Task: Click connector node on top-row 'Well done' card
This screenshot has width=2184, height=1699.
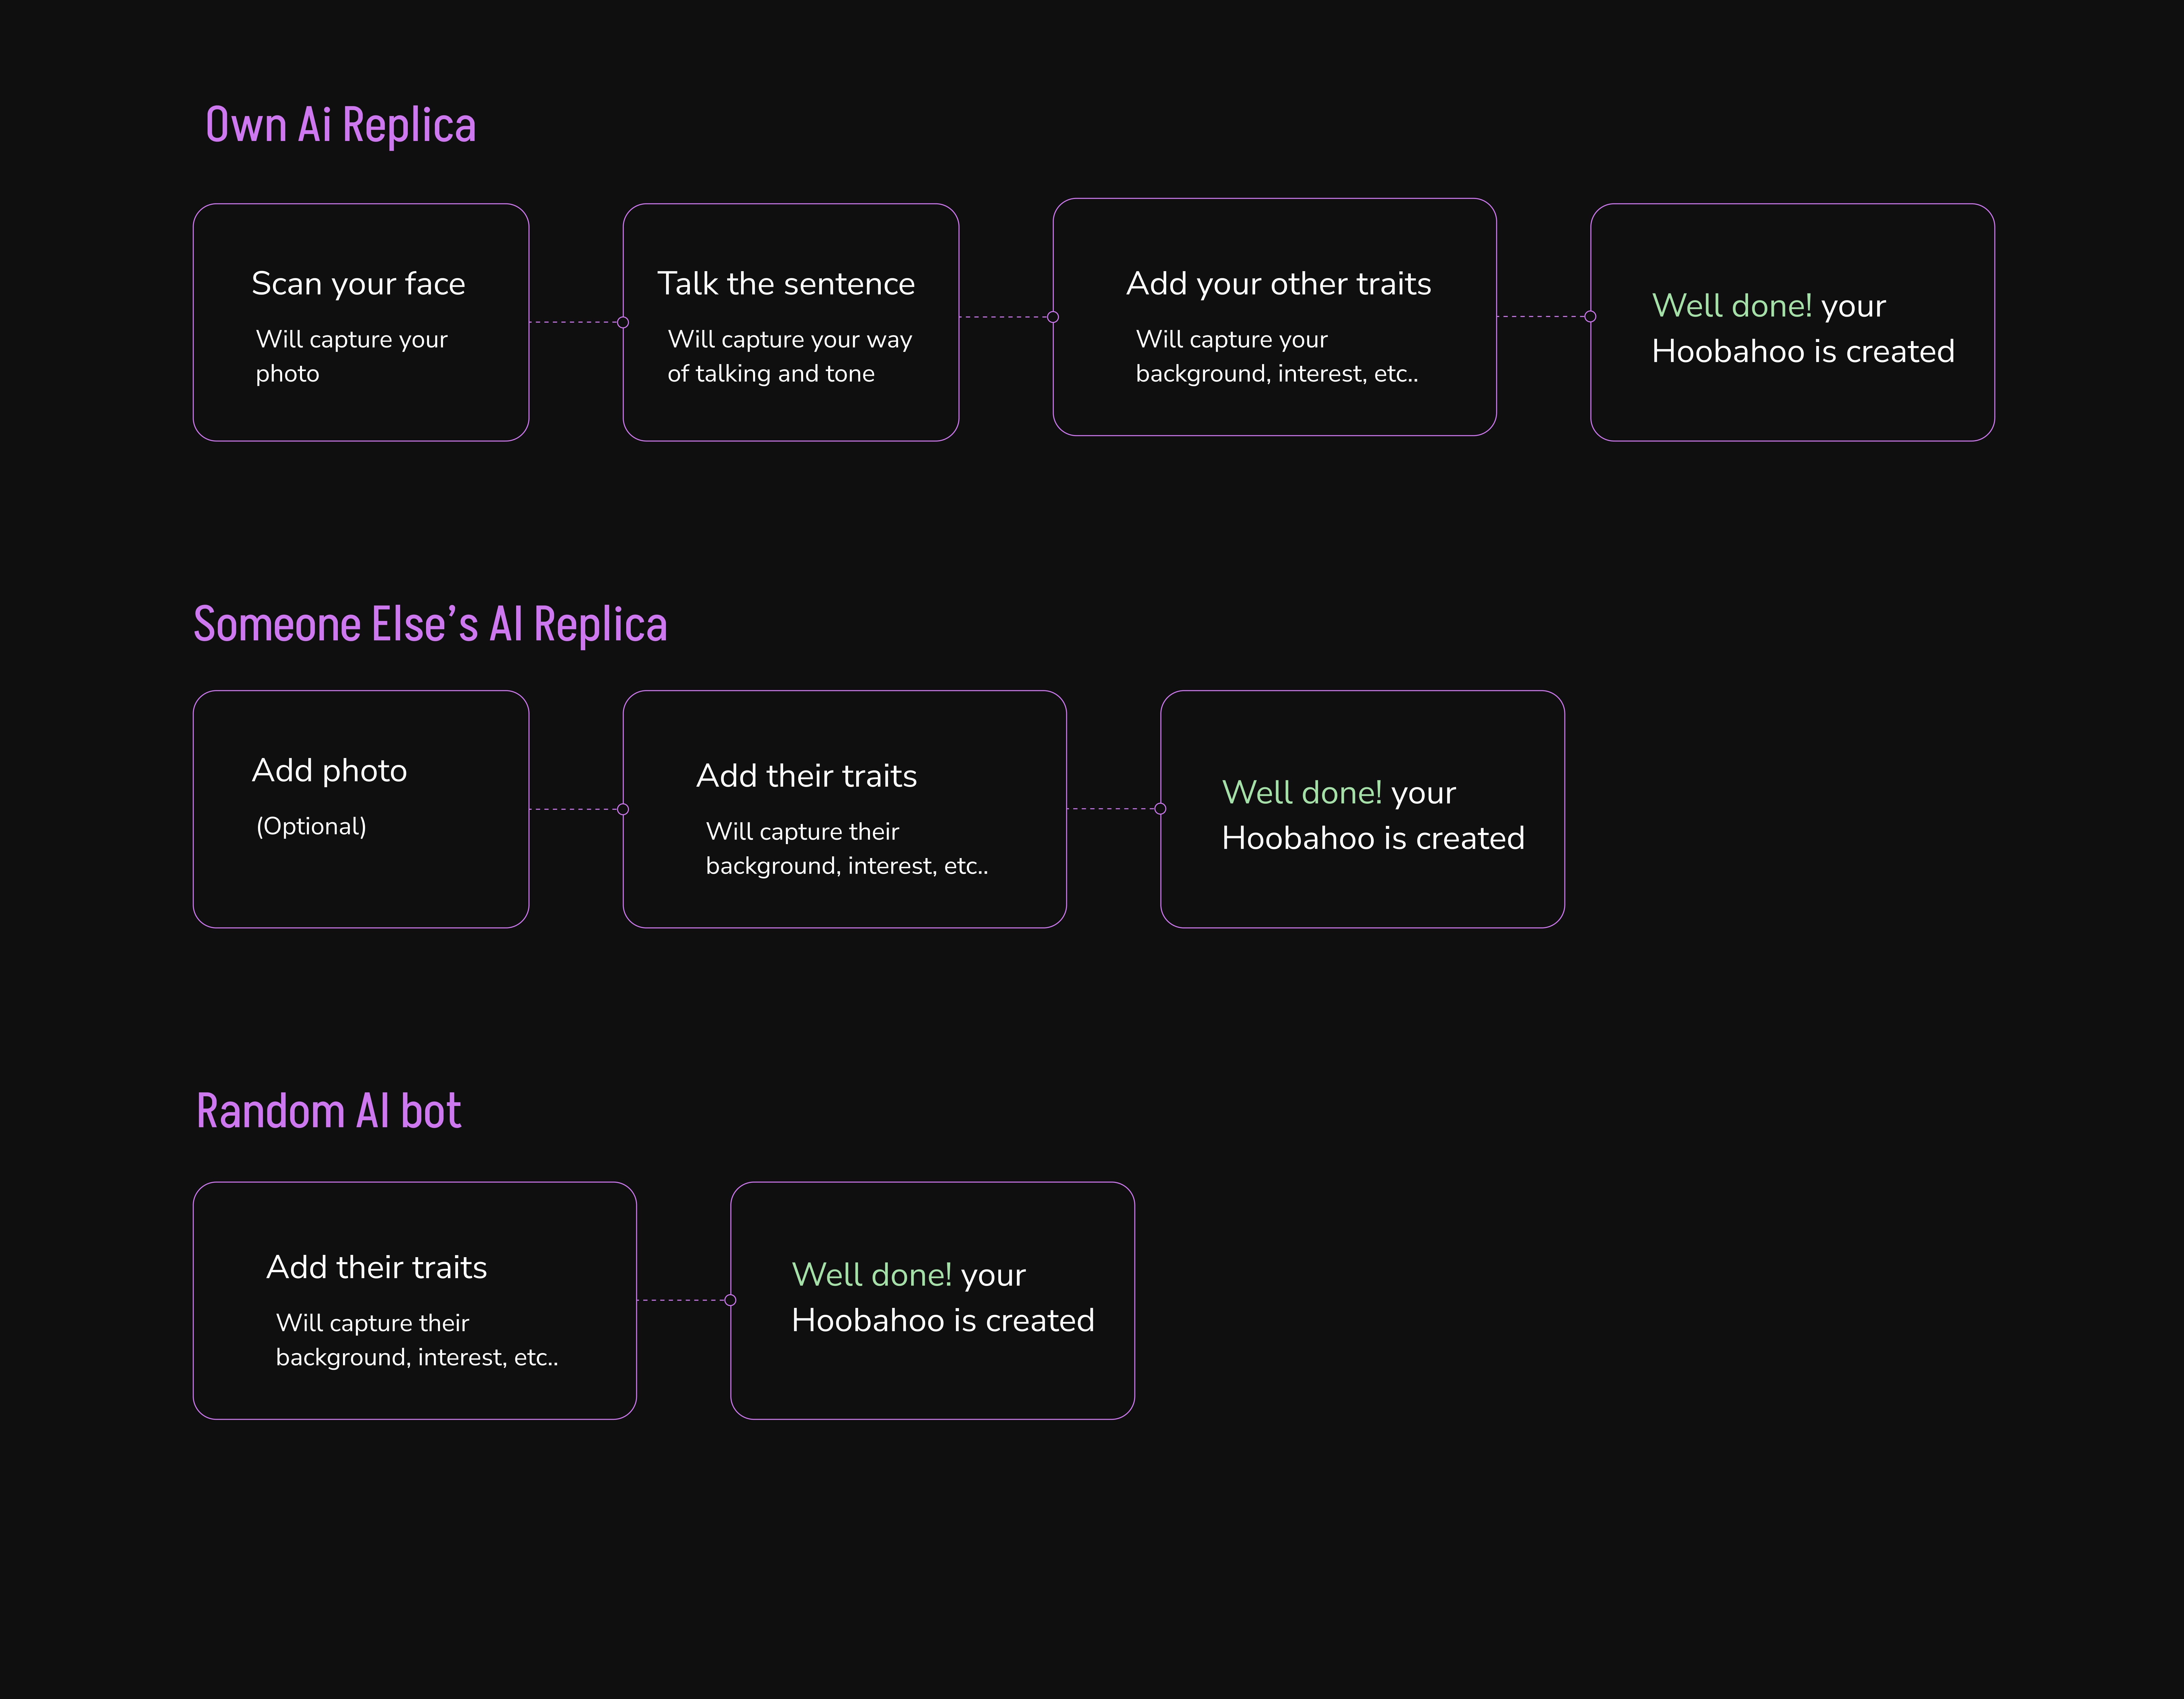Action: pyautogui.click(x=1590, y=316)
